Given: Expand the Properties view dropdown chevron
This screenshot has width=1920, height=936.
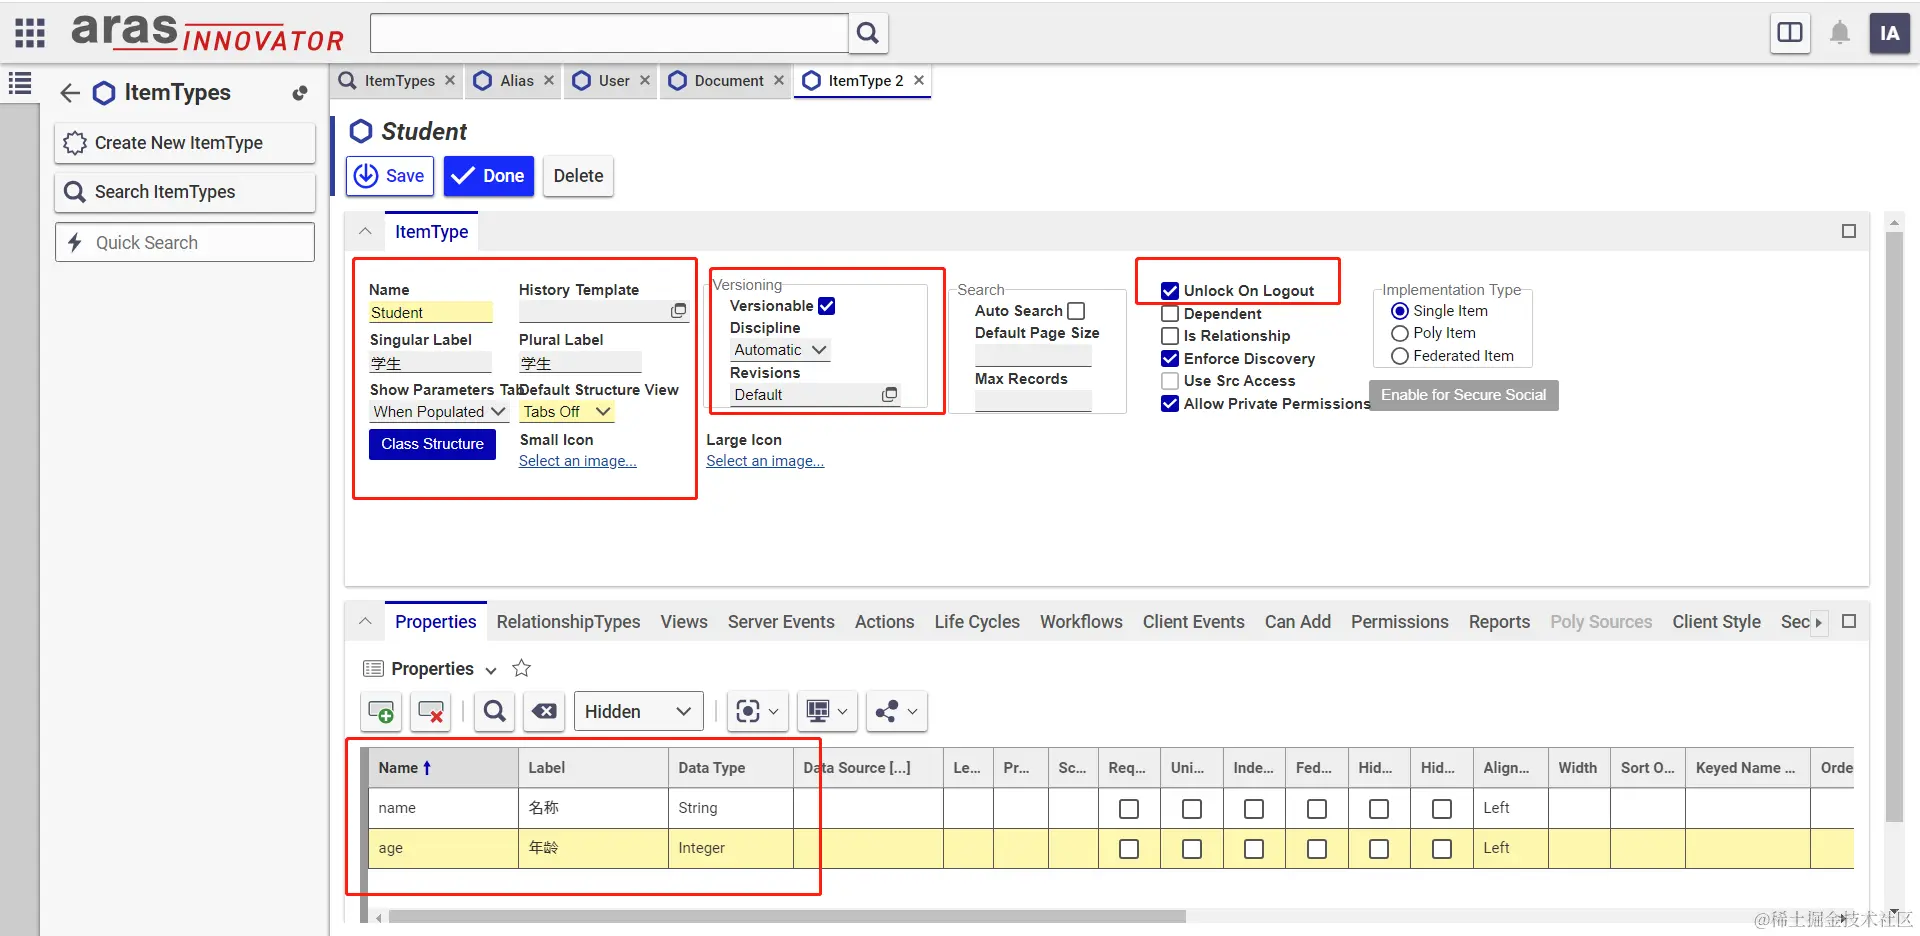Looking at the screenshot, I should tap(491, 670).
